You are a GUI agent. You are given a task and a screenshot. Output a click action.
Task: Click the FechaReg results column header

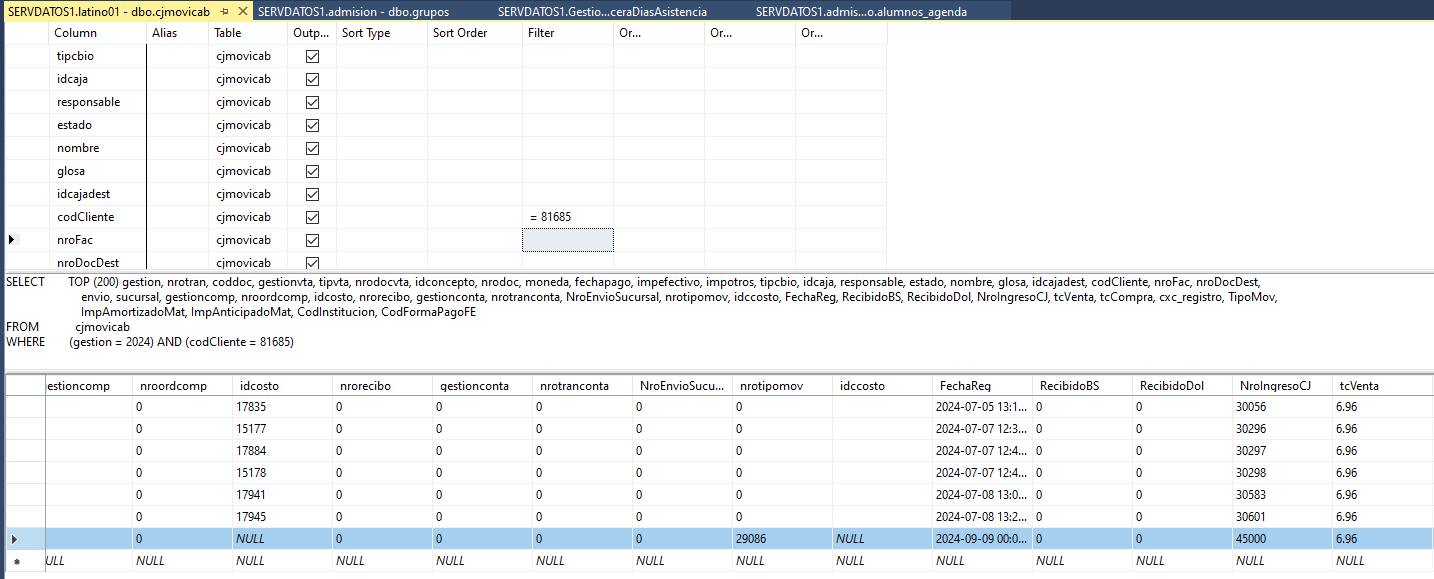pyautogui.click(x=982, y=385)
